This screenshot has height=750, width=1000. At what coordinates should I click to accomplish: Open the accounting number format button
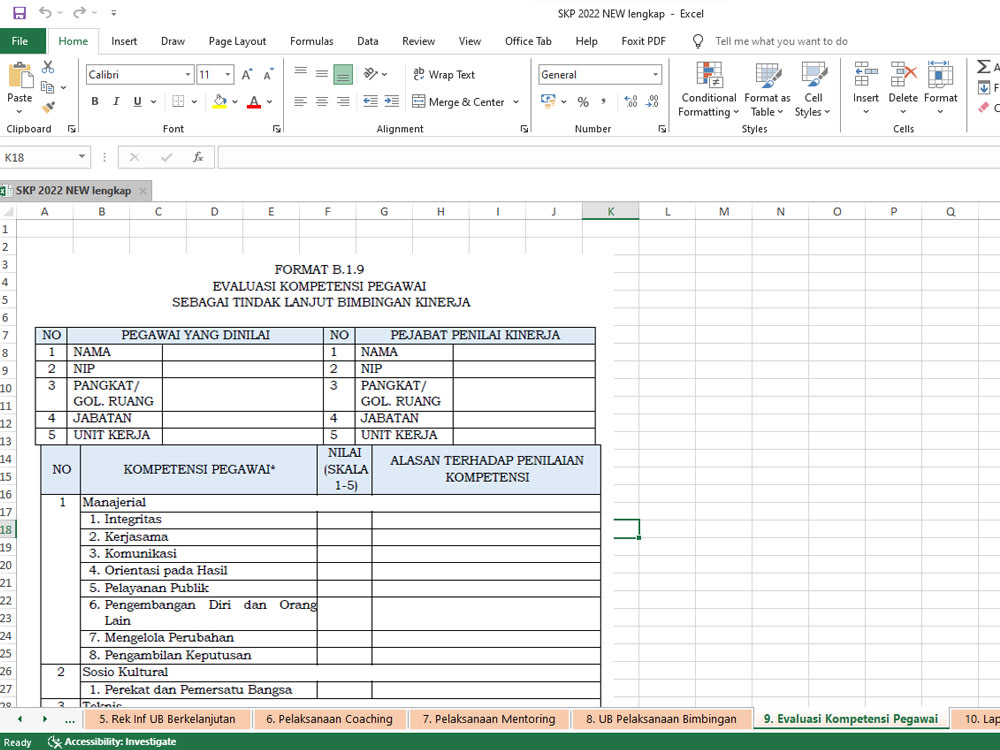(x=548, y=101)
